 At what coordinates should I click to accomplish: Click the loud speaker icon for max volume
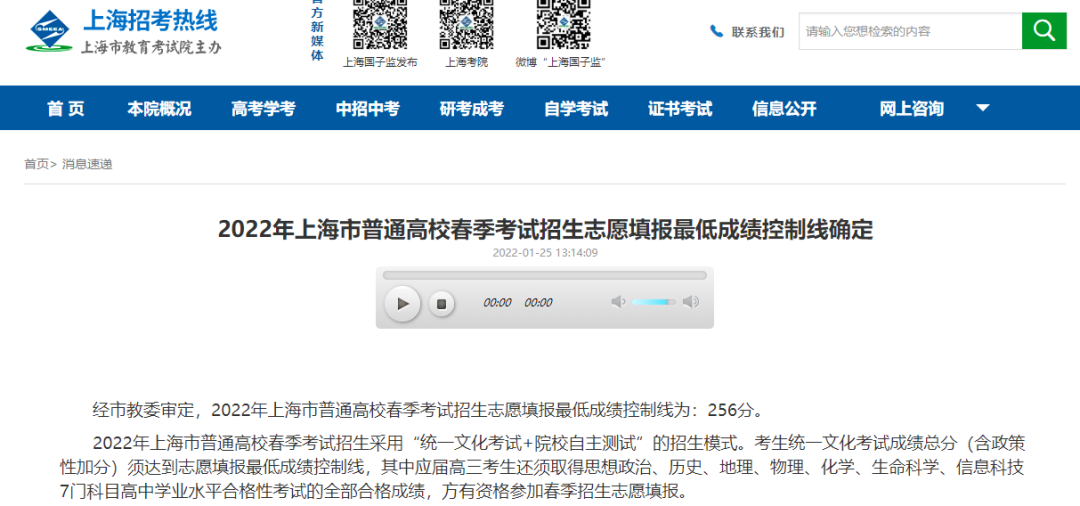pyautogui.click(x=690, y=302)
